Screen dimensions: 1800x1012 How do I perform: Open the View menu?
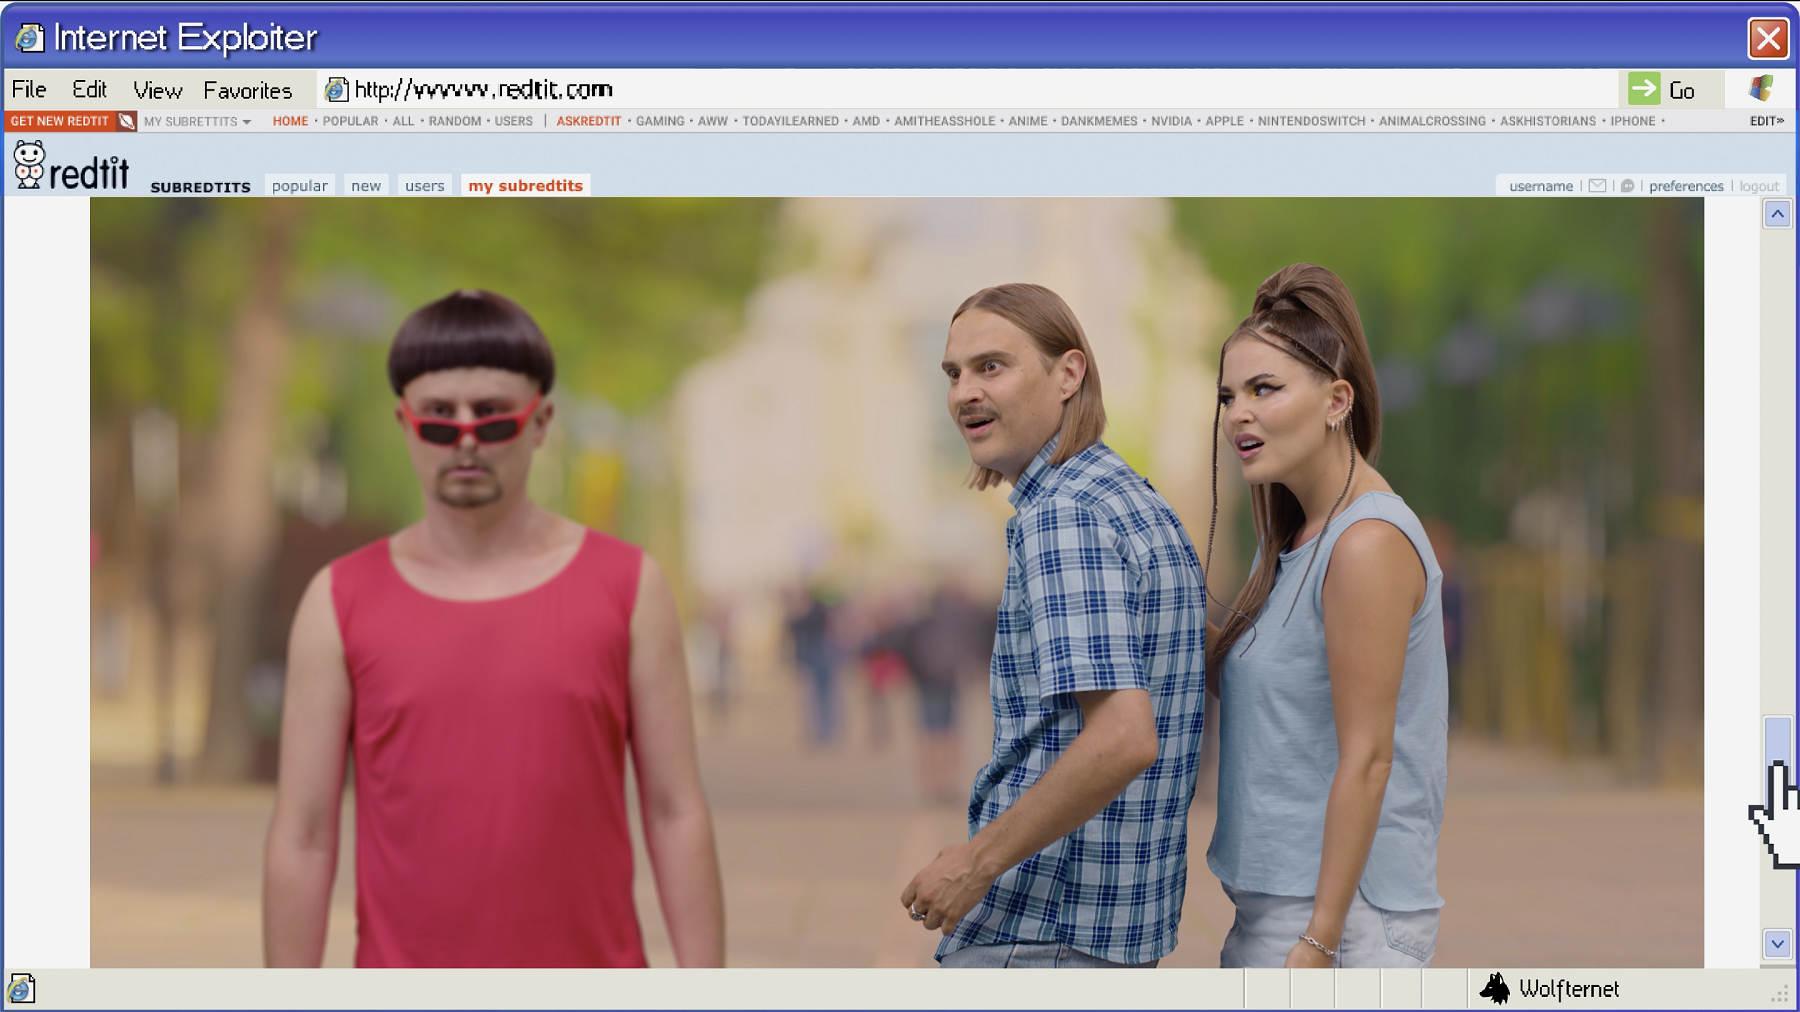point(157,90)
